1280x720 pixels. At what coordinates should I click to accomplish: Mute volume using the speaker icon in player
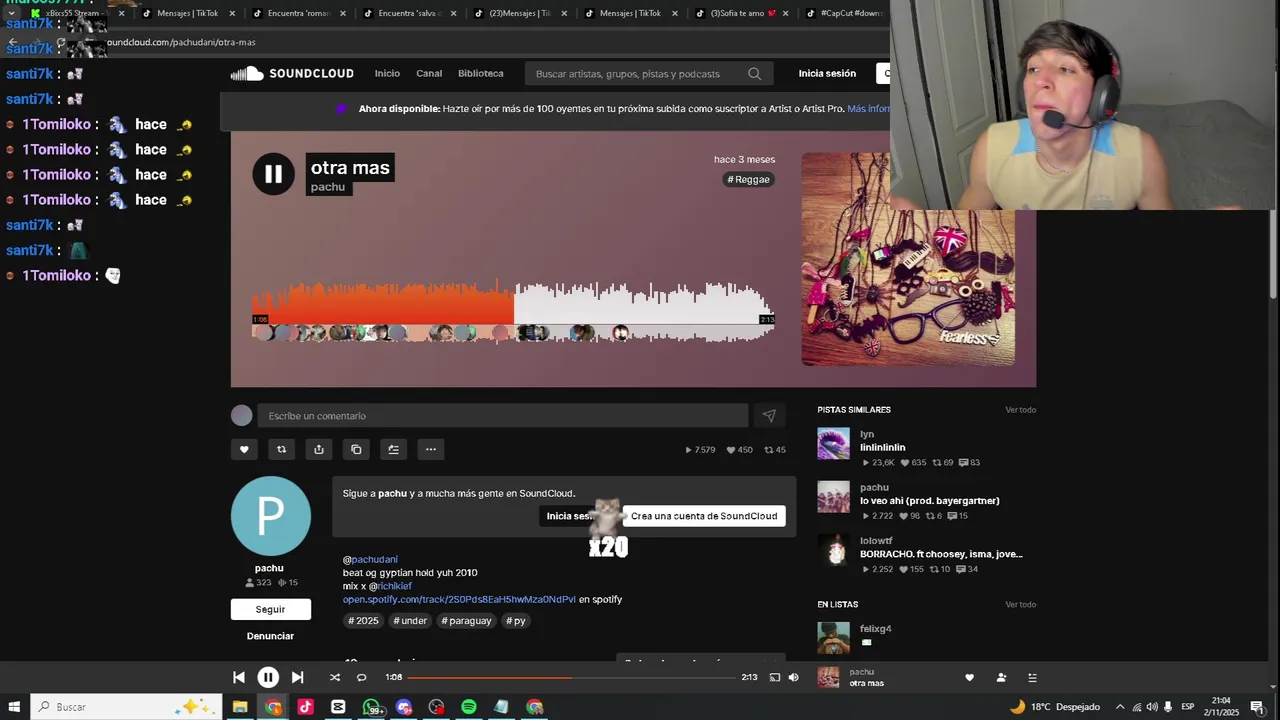point(793,677)
